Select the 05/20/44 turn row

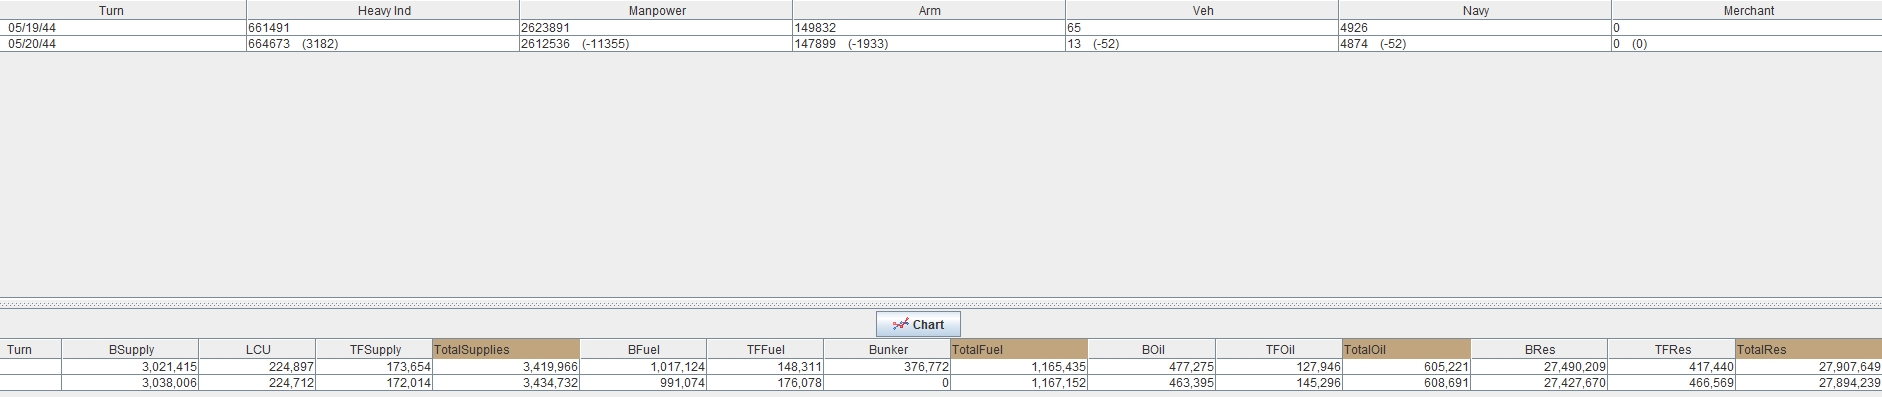[941, 44]
